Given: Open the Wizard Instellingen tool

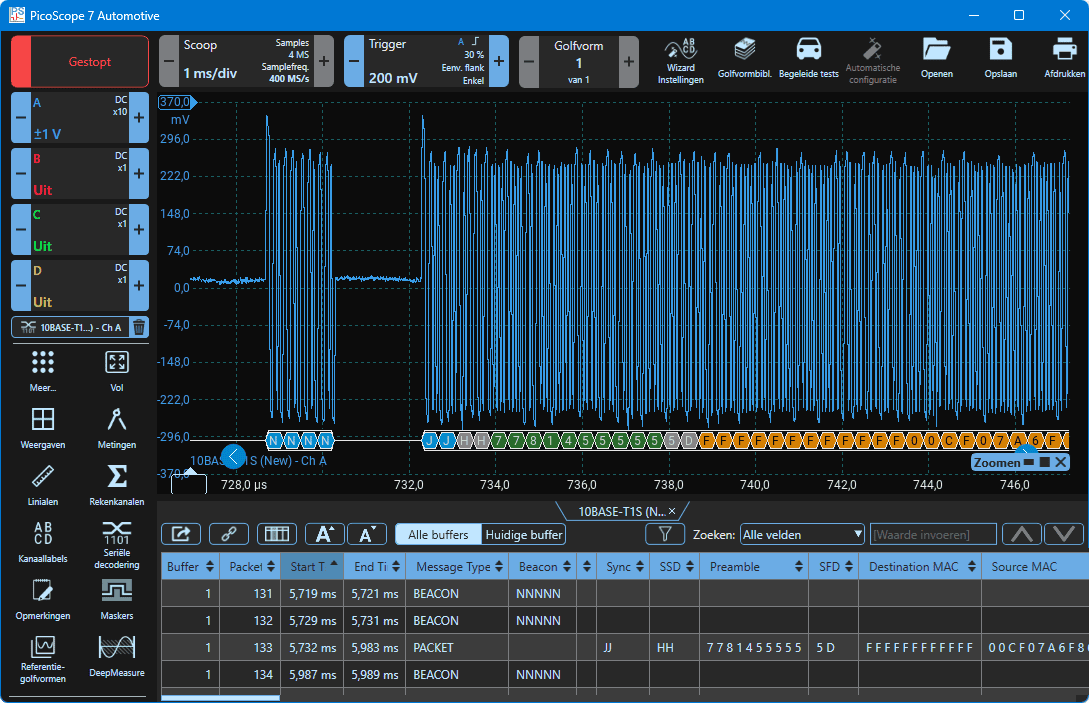Looking at the screenshot, I should (x=680, y=61).
